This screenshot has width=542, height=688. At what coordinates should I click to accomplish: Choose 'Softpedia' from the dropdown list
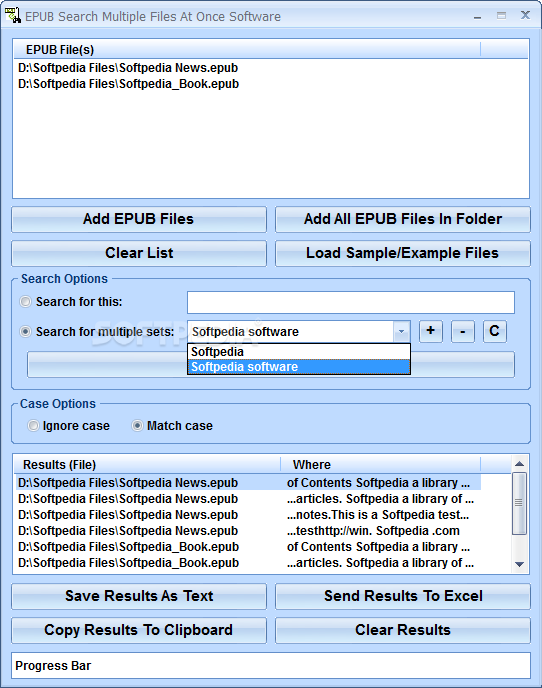(x=299, y=352)
